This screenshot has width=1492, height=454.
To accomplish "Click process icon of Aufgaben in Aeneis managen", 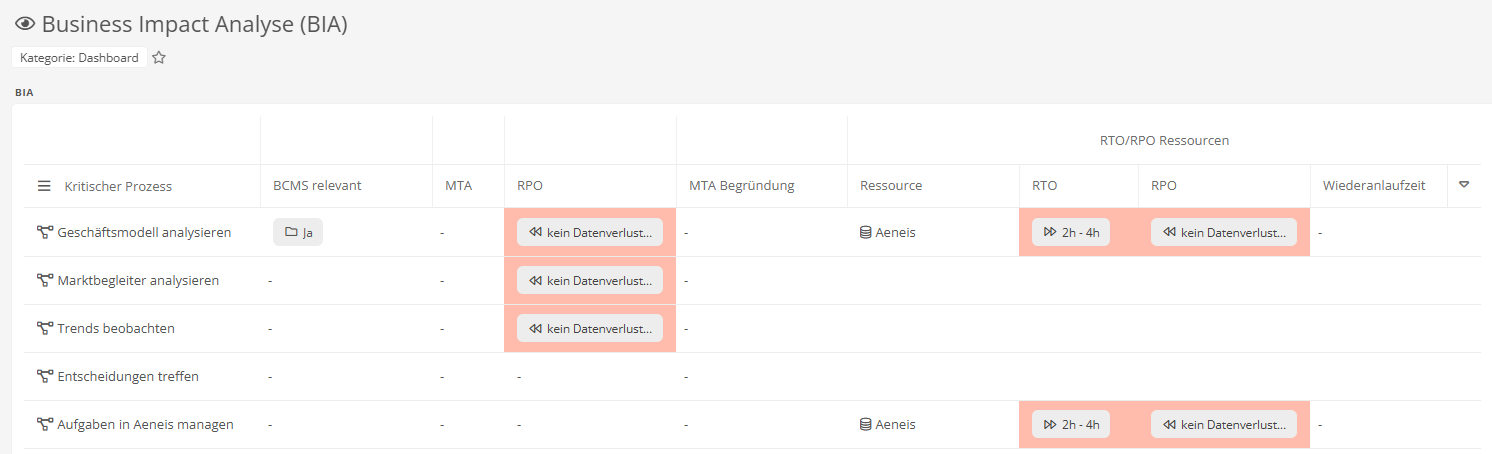I will (45, 424).
